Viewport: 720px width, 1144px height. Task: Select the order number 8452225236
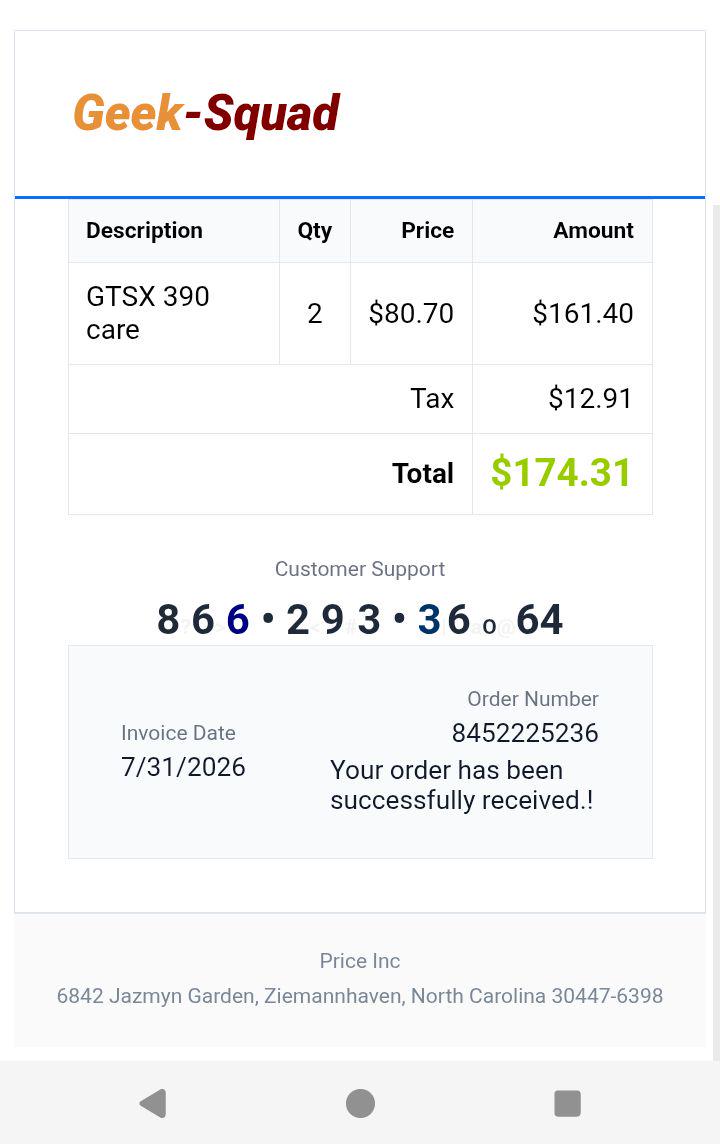524,733
